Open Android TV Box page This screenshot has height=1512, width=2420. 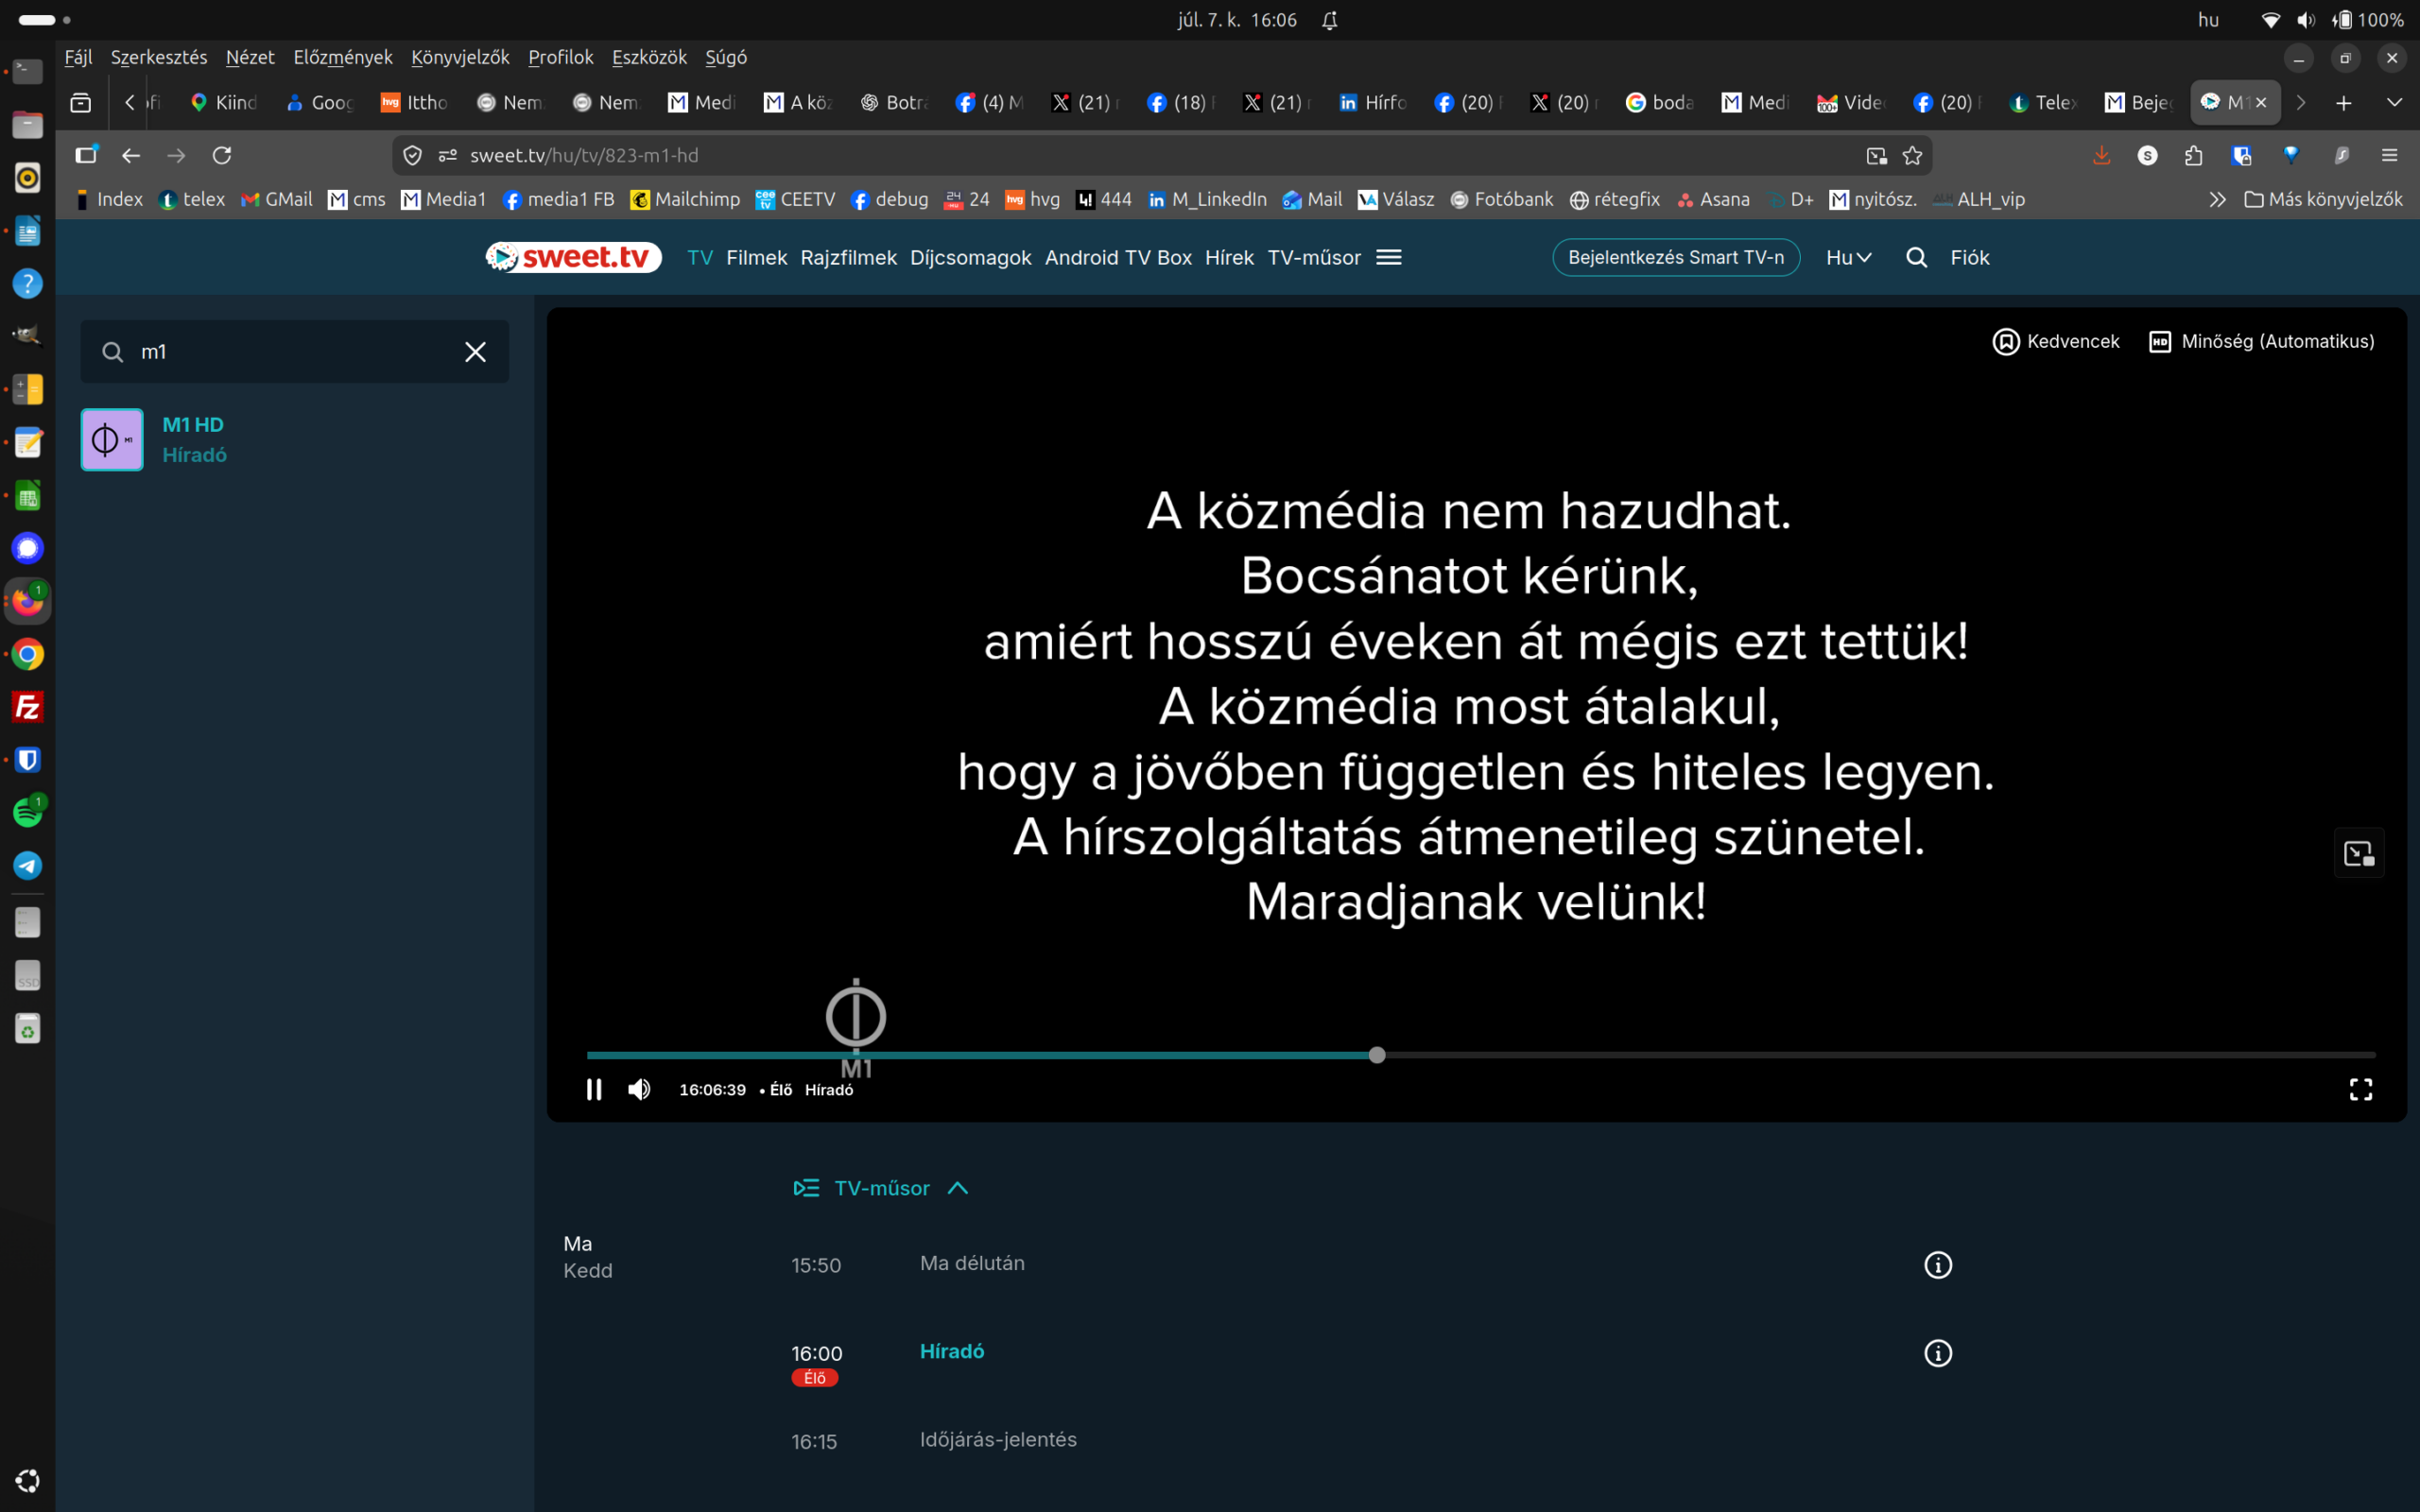(x=1118, y=257)
